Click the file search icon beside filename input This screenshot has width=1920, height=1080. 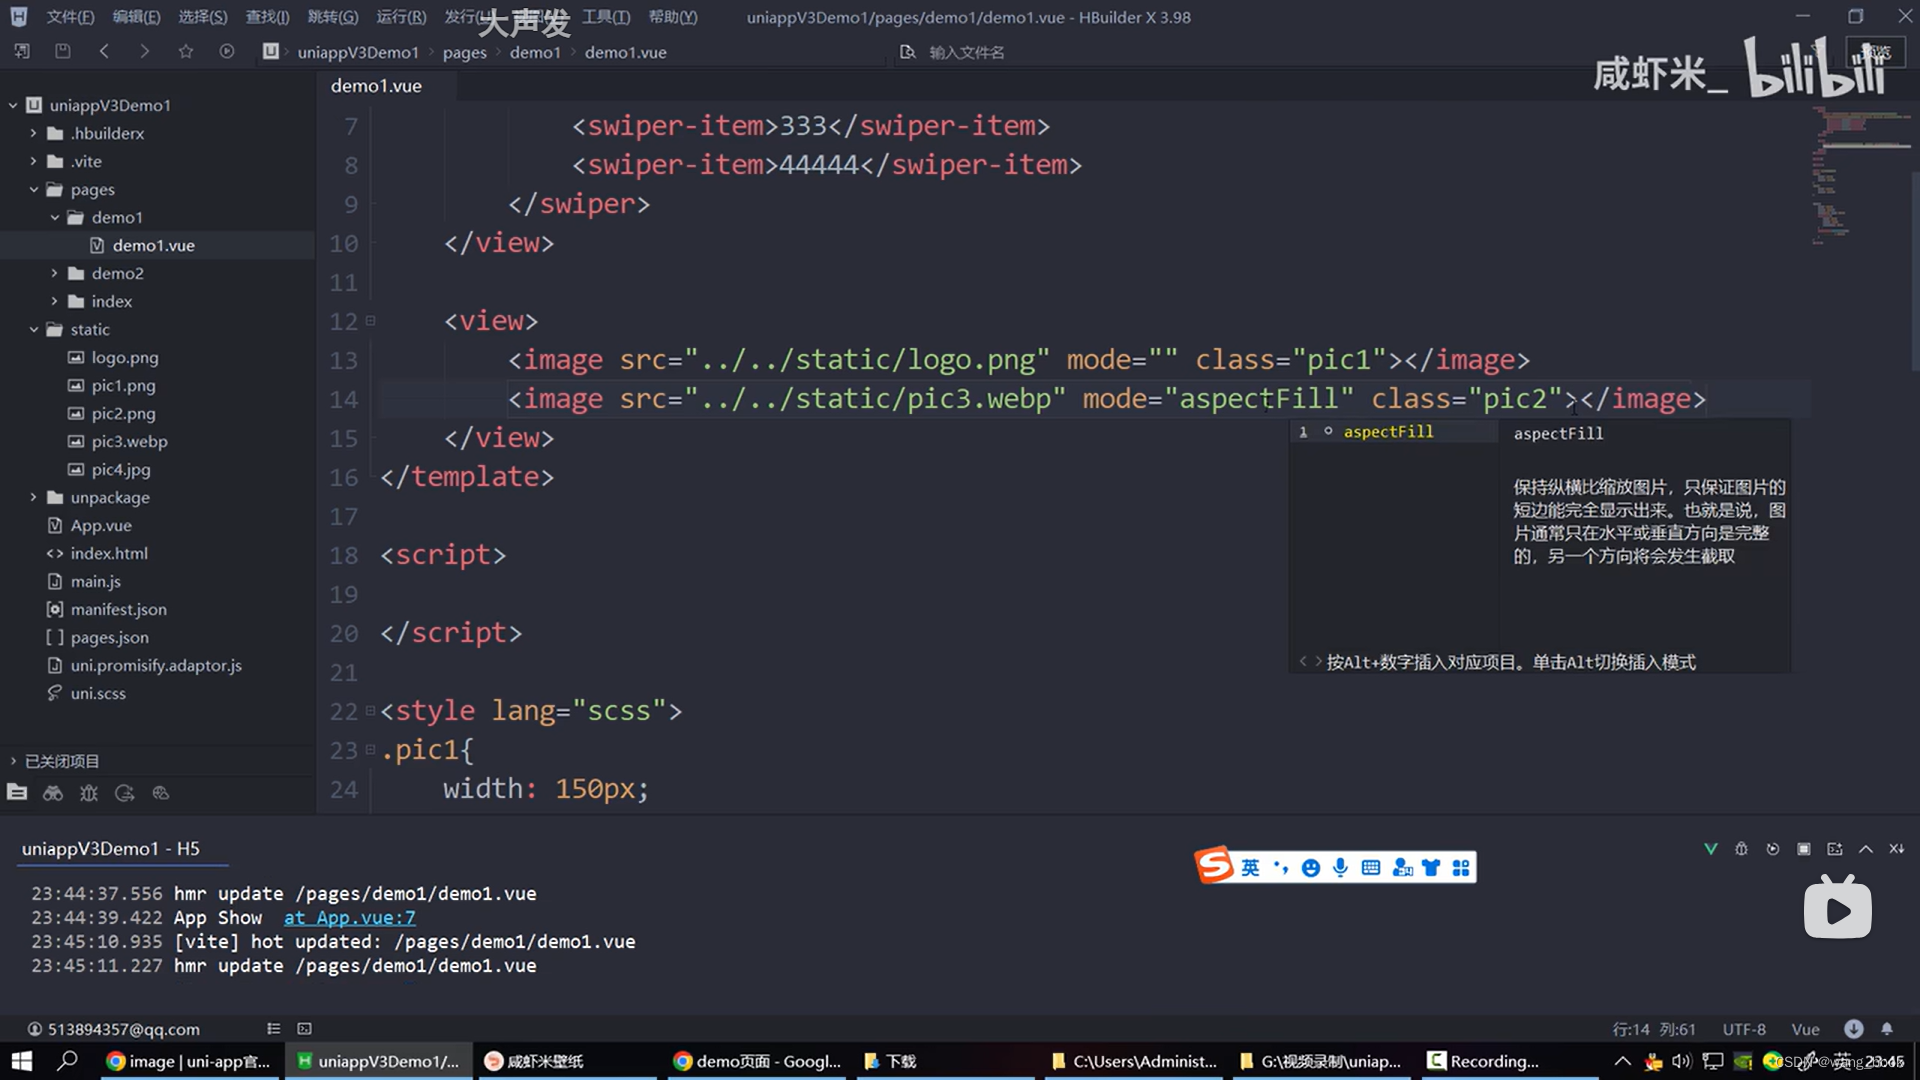pyautogui.click(x=907, y=52)
